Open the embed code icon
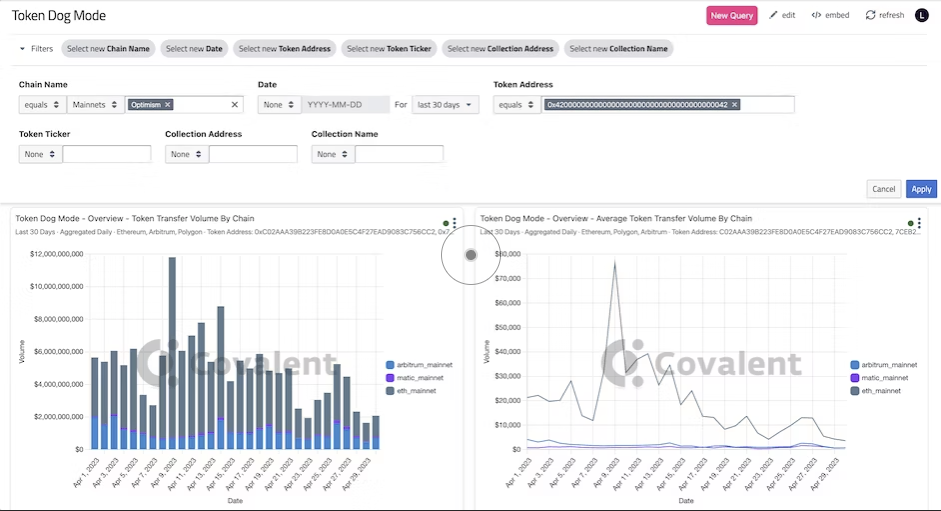Screen dimensions: 941x511 (816, 15)
